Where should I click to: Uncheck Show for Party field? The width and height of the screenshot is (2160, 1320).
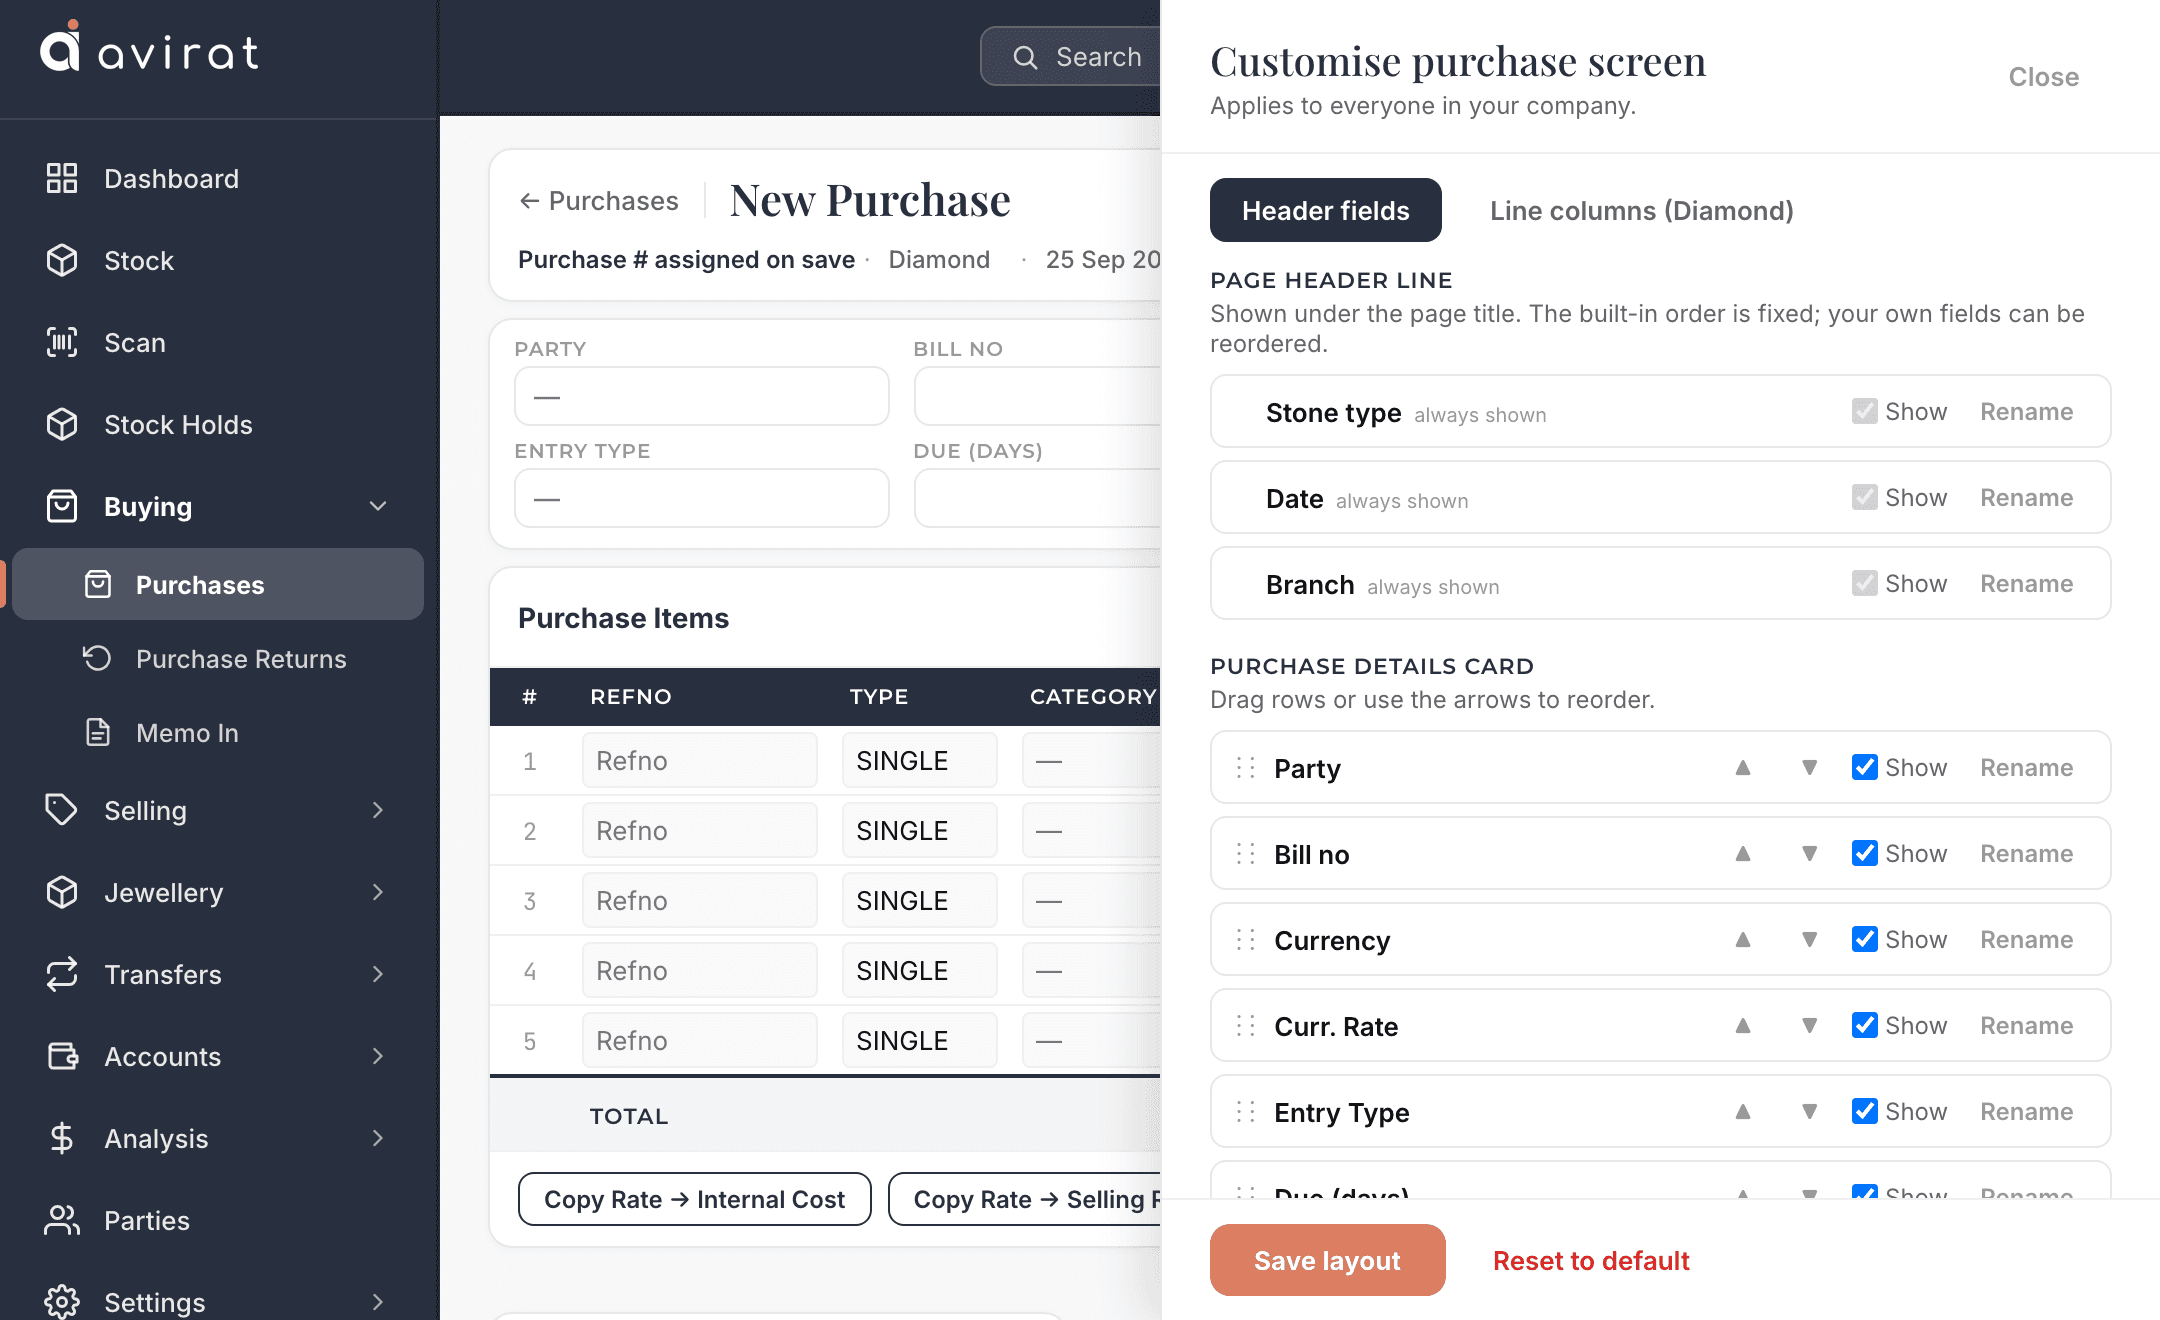[1864, 767]
